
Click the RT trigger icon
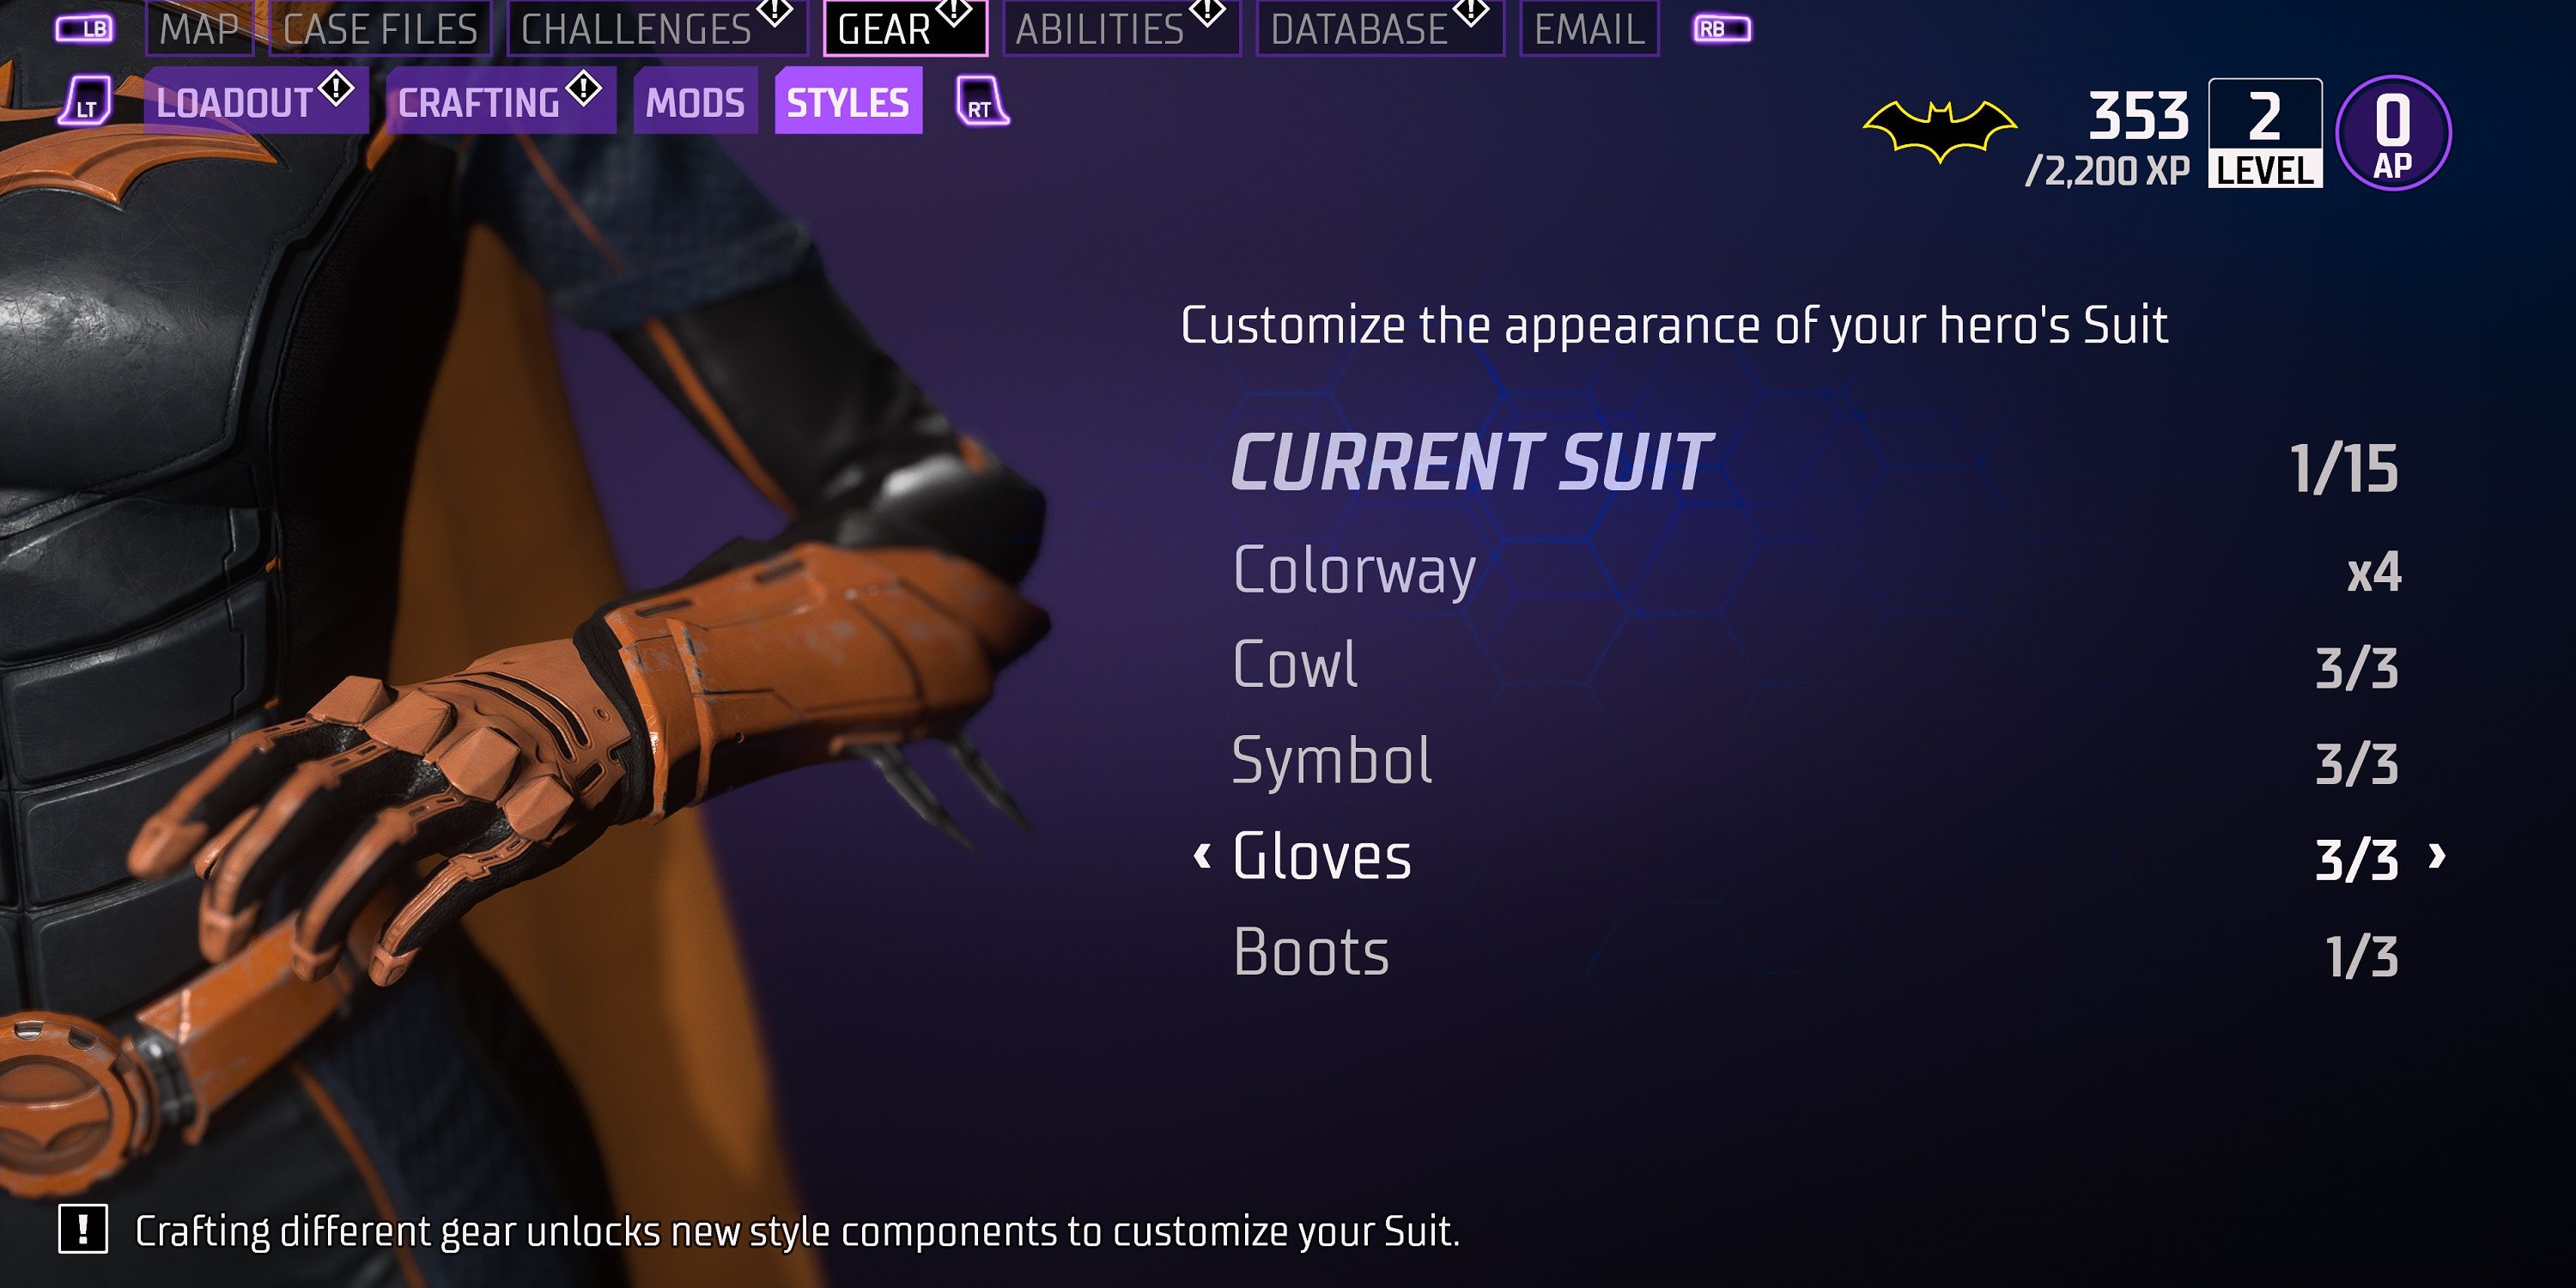point(982,102)
